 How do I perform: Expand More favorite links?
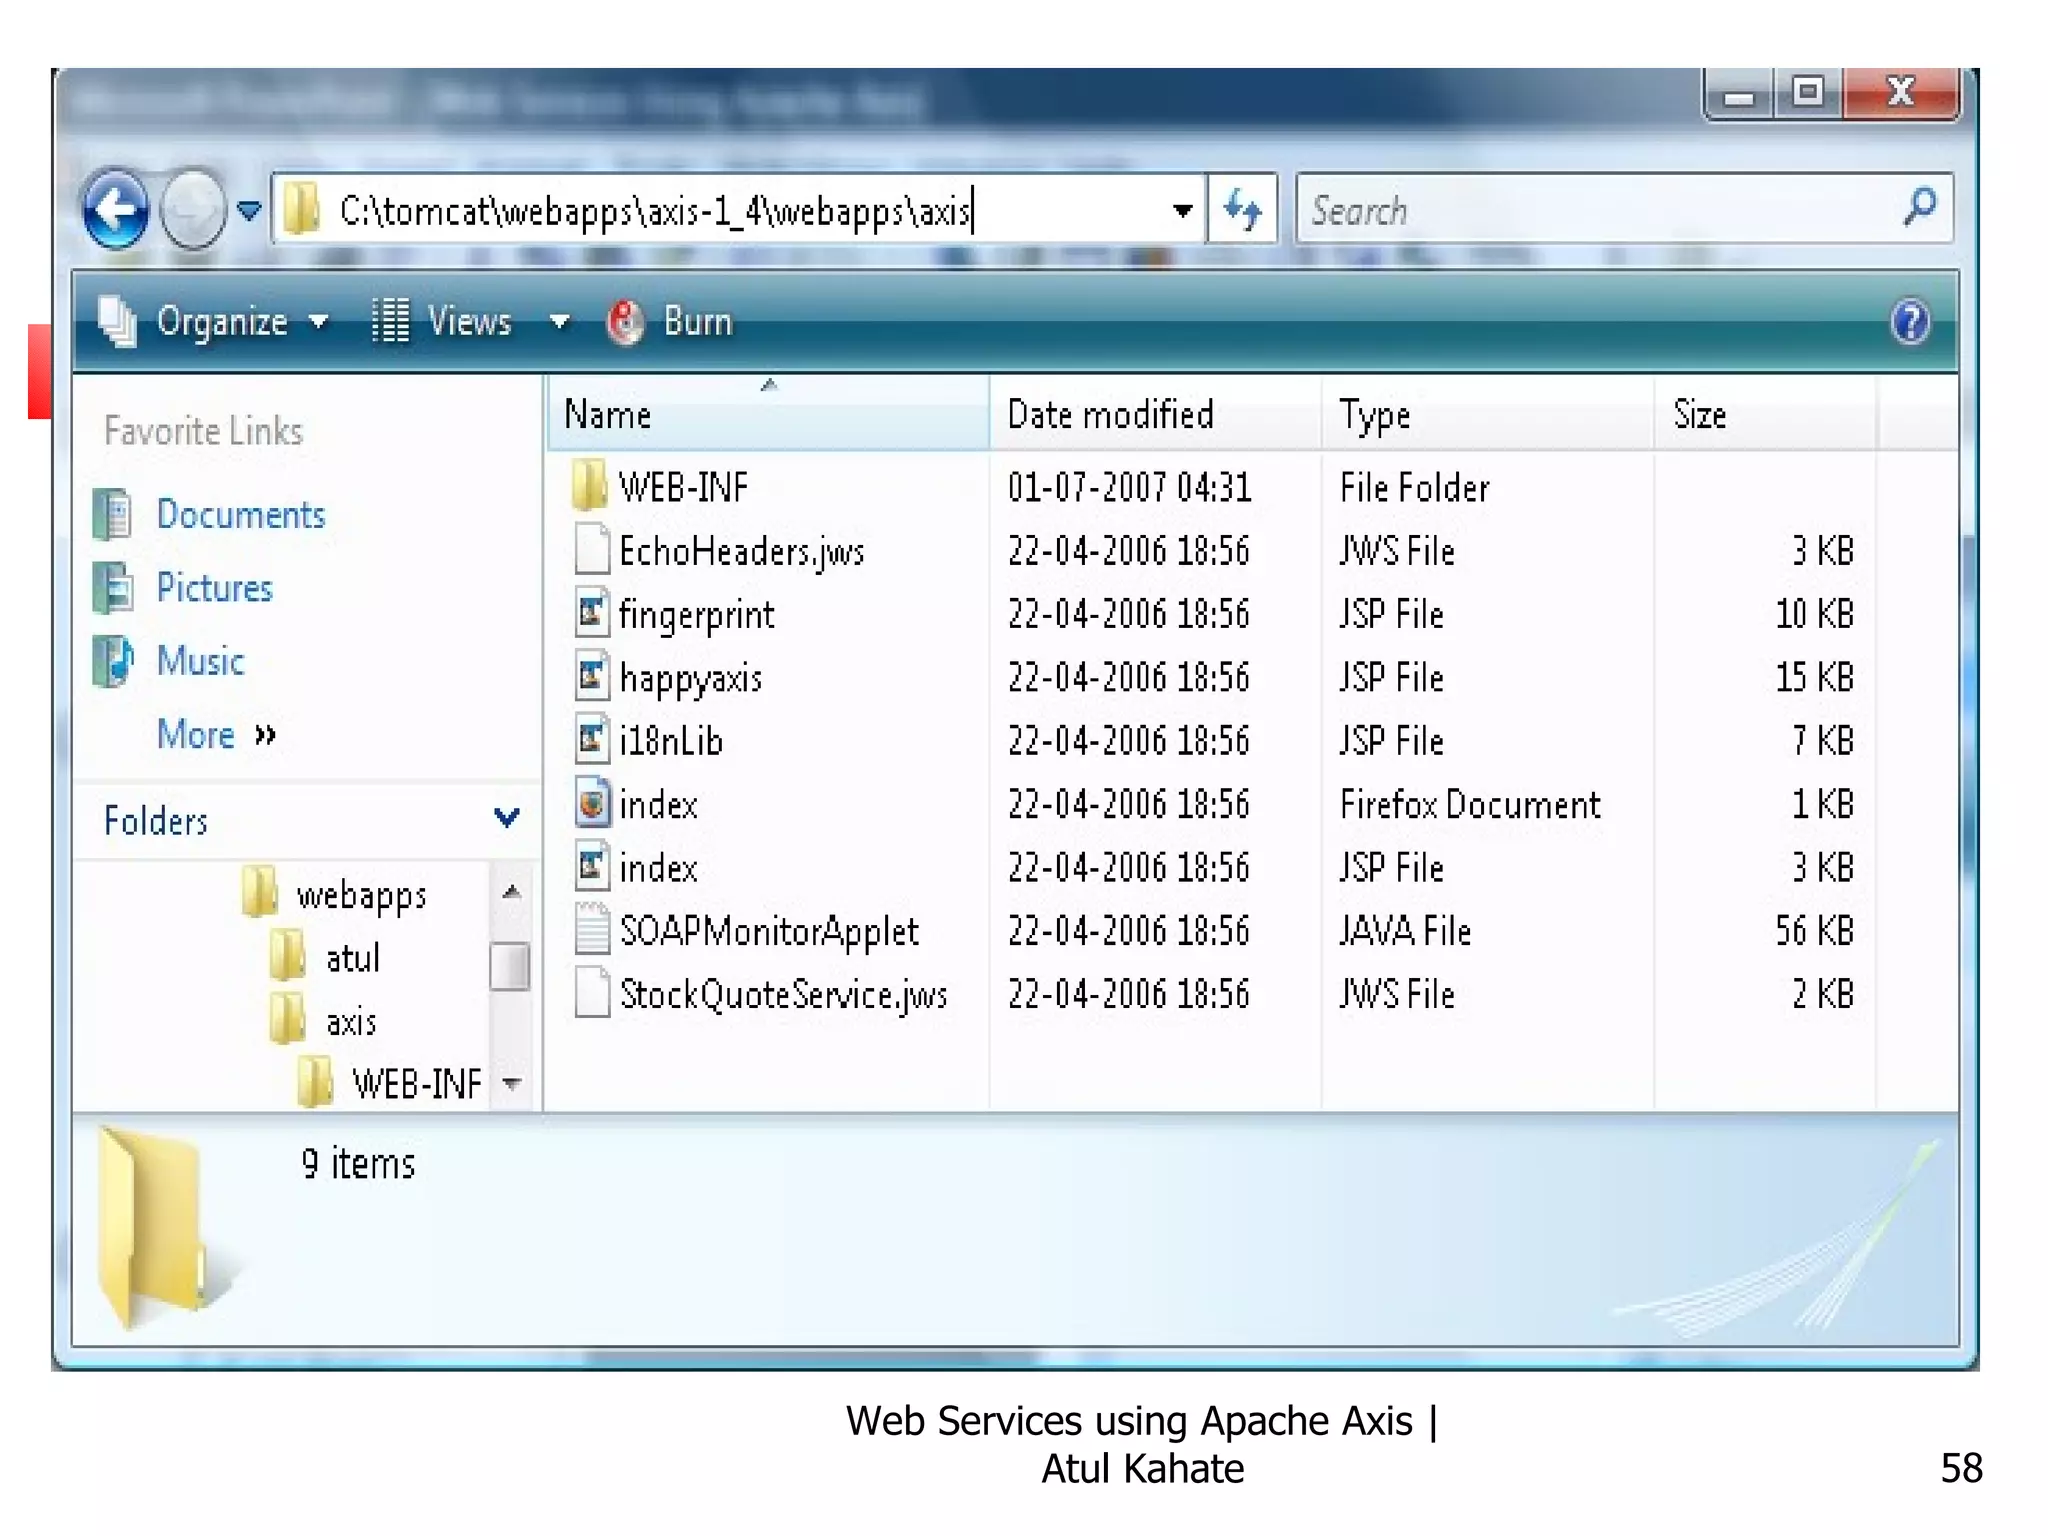click(216, 735)
